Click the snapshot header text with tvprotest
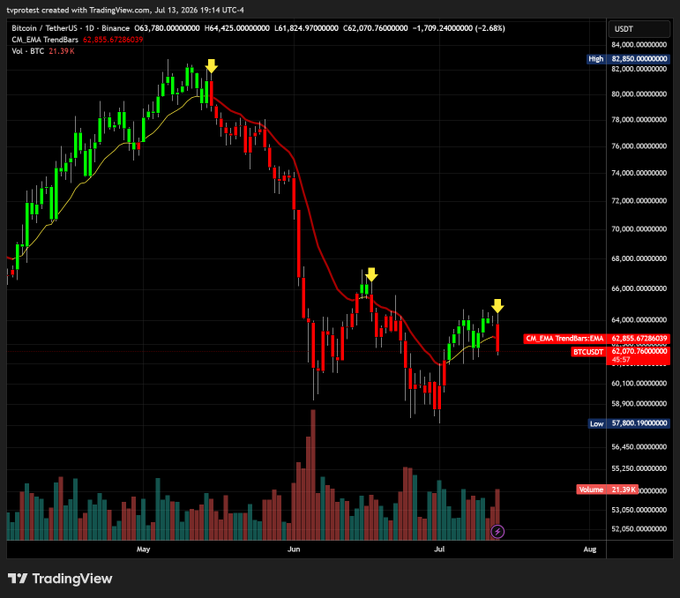This screenshot has width=680, height=598. [125, 10]
